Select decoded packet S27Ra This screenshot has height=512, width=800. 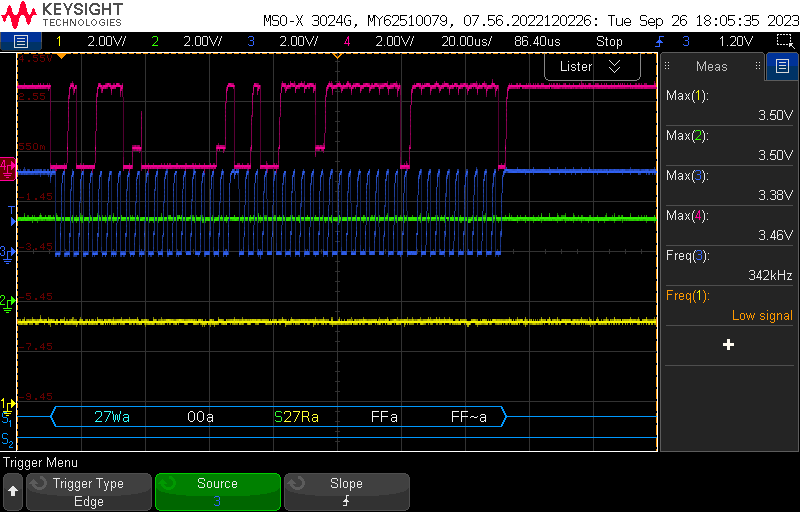pyautogui.click(x=296, y=417)
